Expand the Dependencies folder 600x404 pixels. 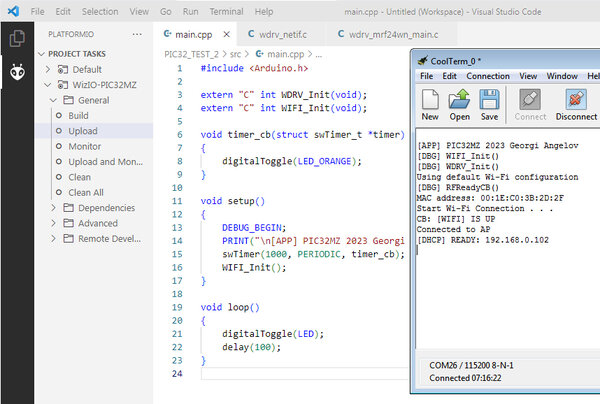(x=54, y=208)
